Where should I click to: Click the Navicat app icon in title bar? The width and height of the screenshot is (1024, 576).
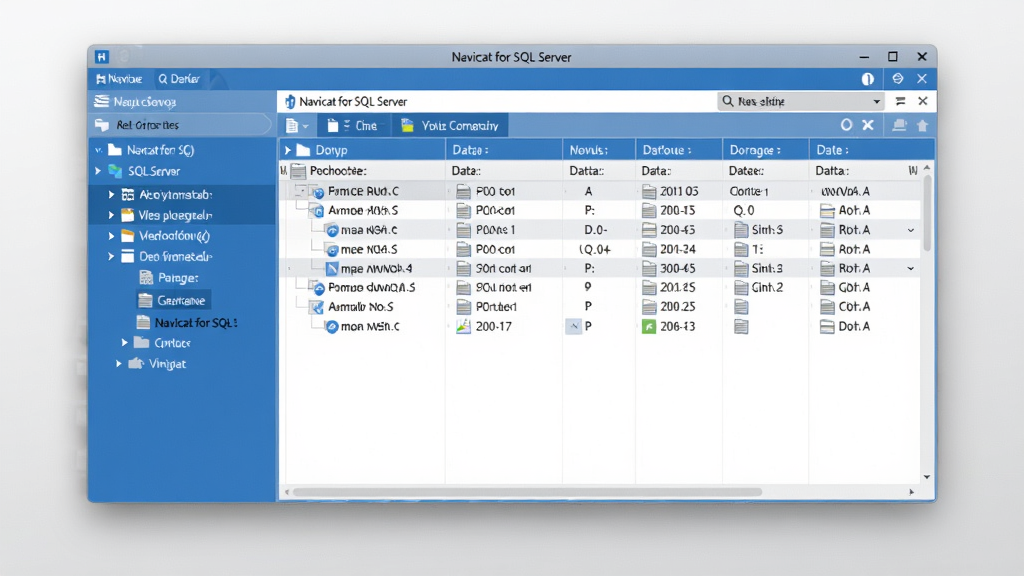(x=102, y=57)
